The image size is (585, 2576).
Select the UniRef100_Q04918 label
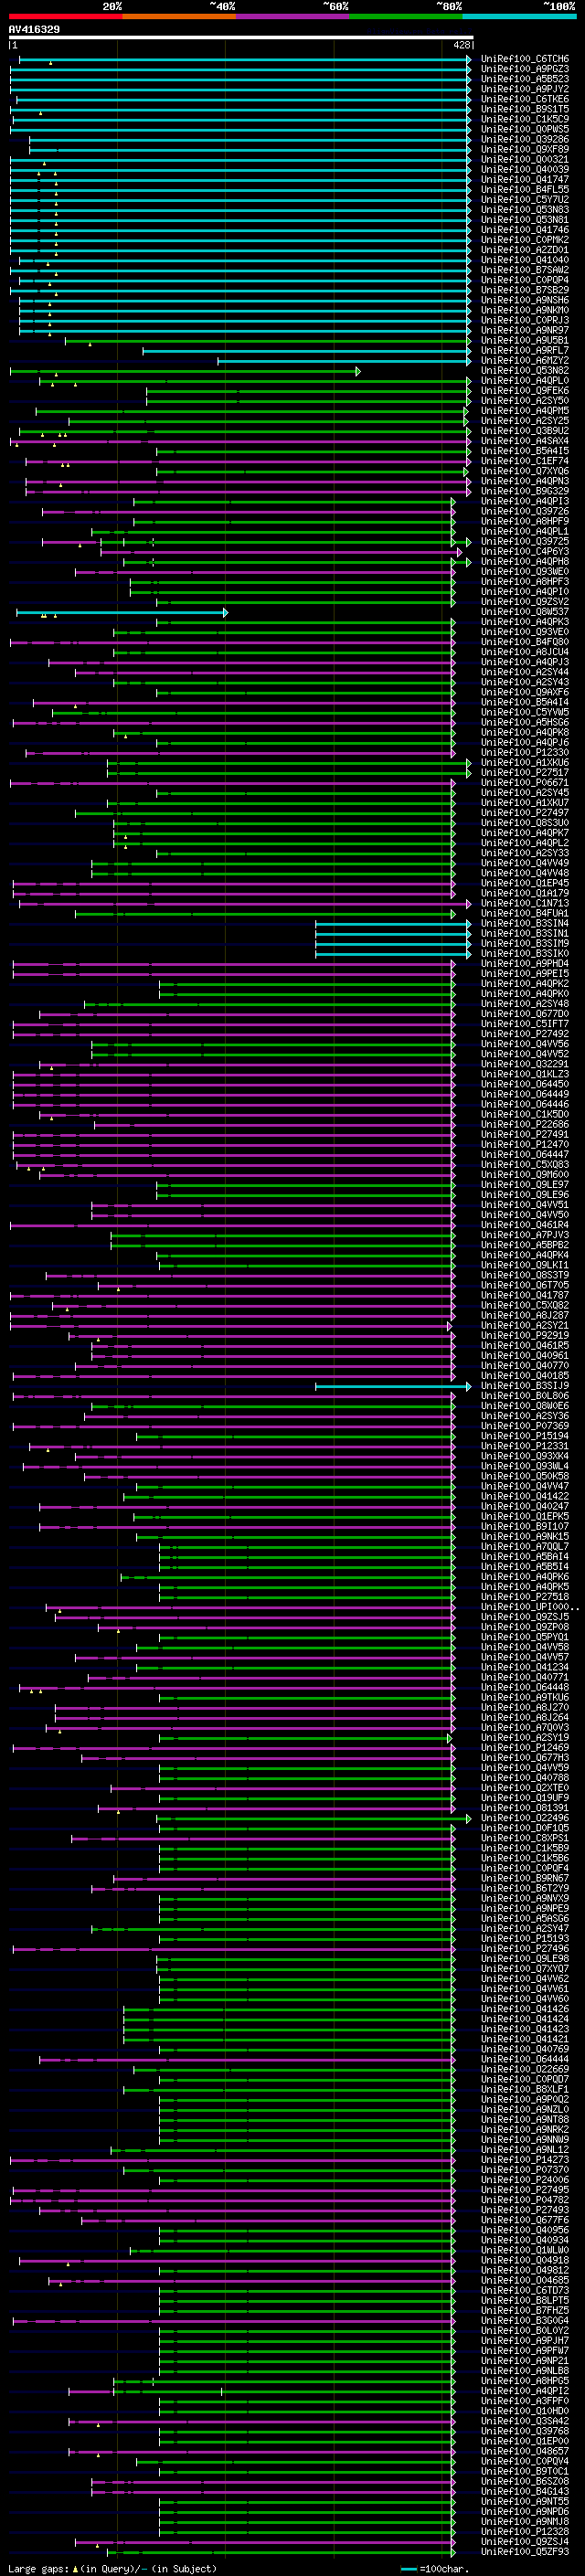[x=525, y=2260]
